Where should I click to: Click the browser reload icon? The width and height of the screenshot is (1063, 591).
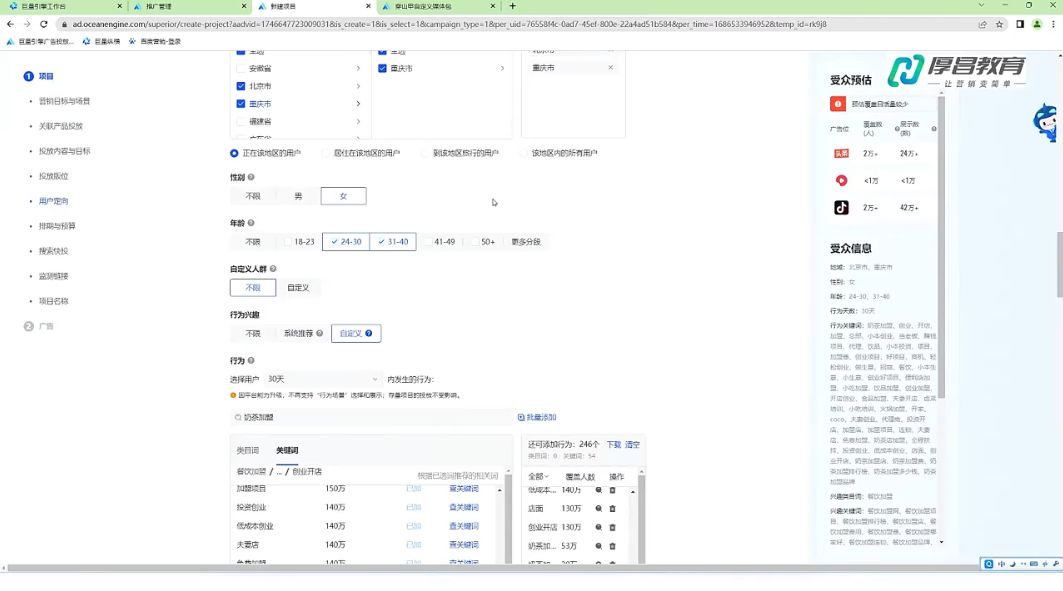point(43,24)
